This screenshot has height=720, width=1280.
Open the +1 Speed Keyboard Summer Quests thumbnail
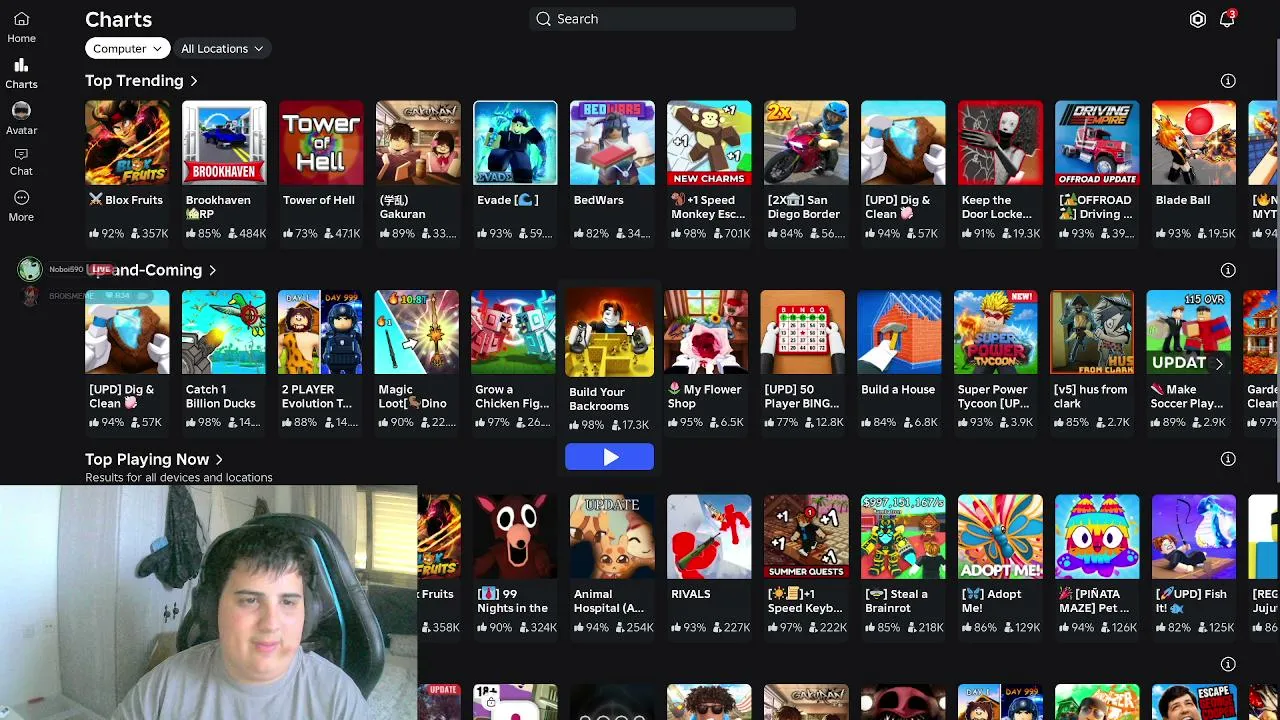806,537
